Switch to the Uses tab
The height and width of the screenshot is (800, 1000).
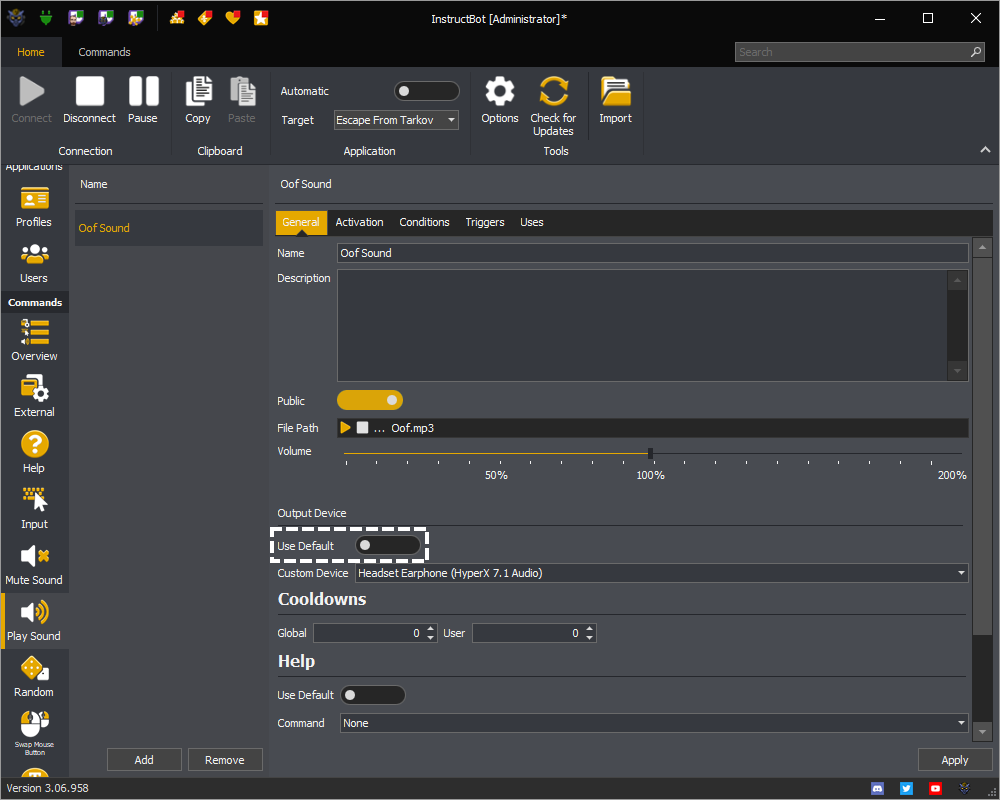tap(531, 222)
